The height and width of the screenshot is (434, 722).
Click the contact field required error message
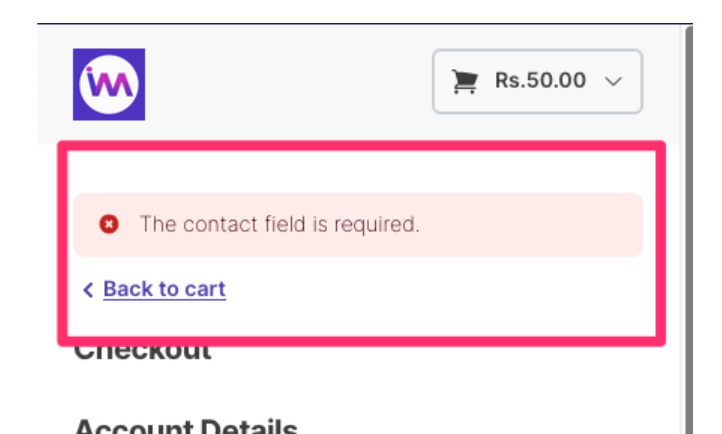(280, 224)
